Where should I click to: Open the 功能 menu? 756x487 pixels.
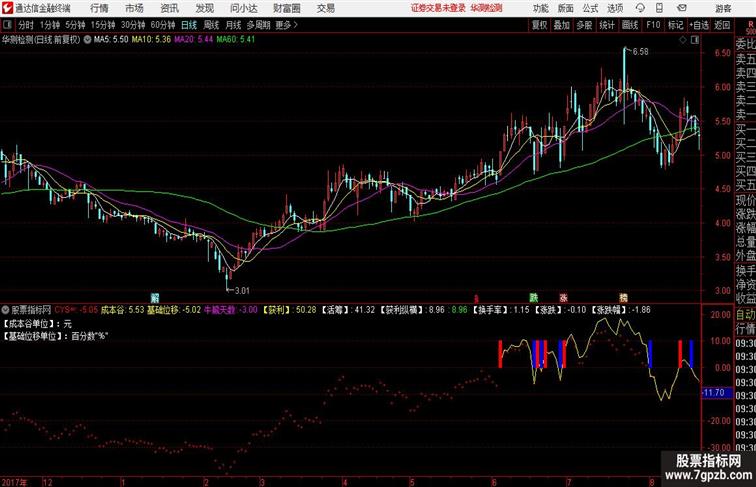(x=540, y=8)
